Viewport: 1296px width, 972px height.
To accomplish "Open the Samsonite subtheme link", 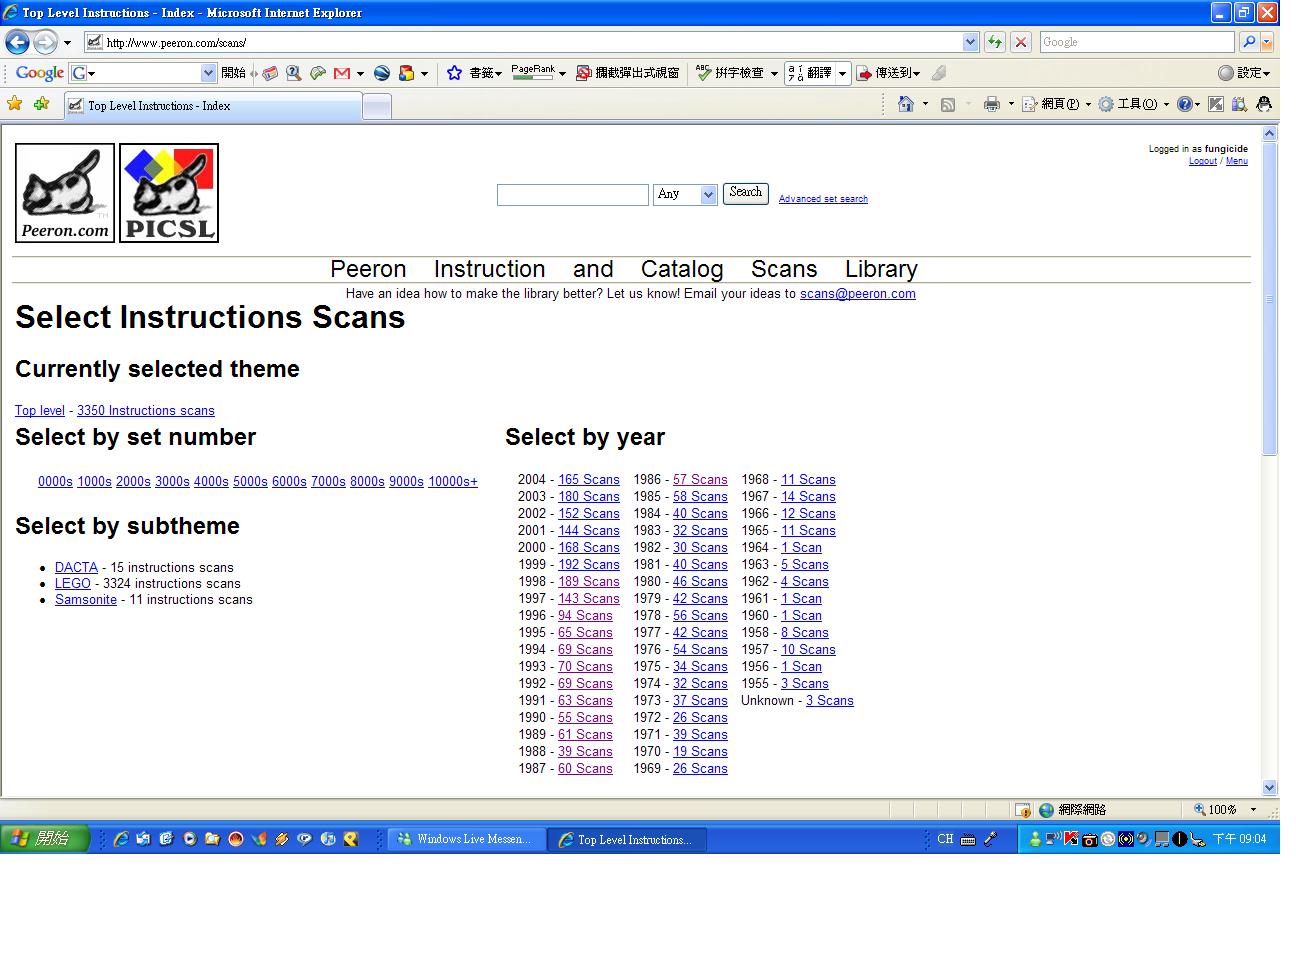I will (x=86, y=600).
